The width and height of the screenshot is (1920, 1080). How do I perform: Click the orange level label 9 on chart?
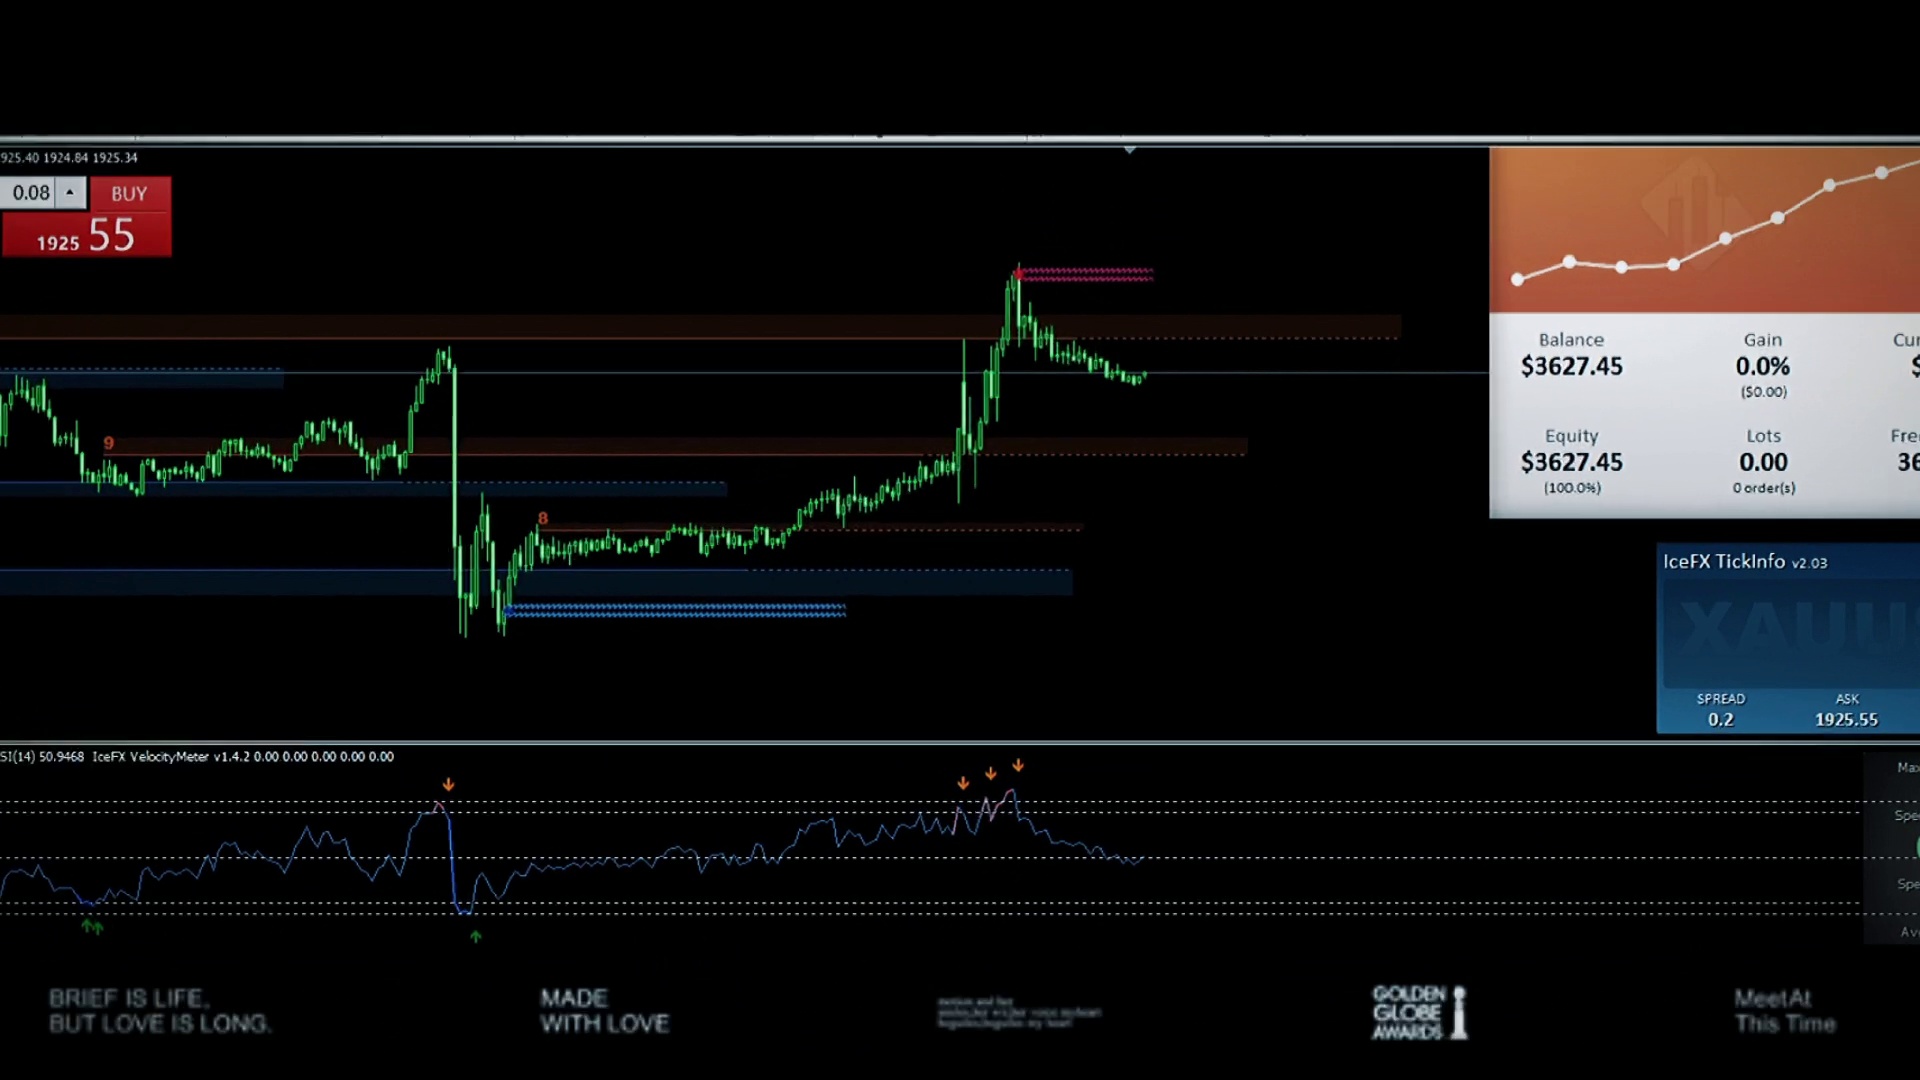tap(109, 443)
